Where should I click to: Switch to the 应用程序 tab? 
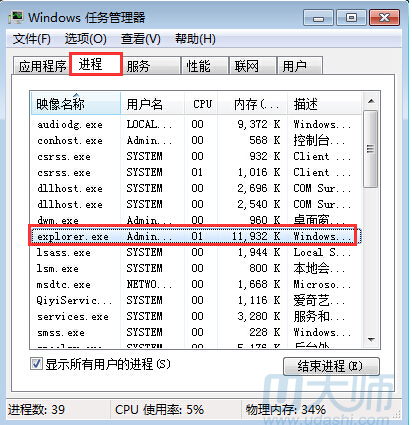coord(42,66)
